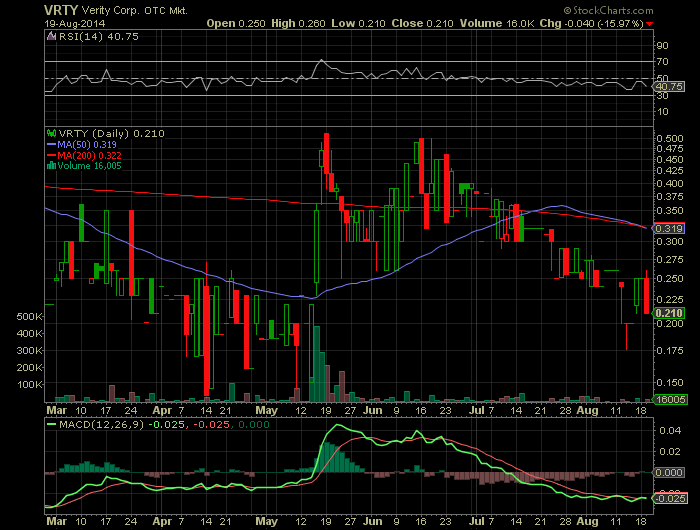Click the red MA(200) legend line sample

(x=51, y=155)
